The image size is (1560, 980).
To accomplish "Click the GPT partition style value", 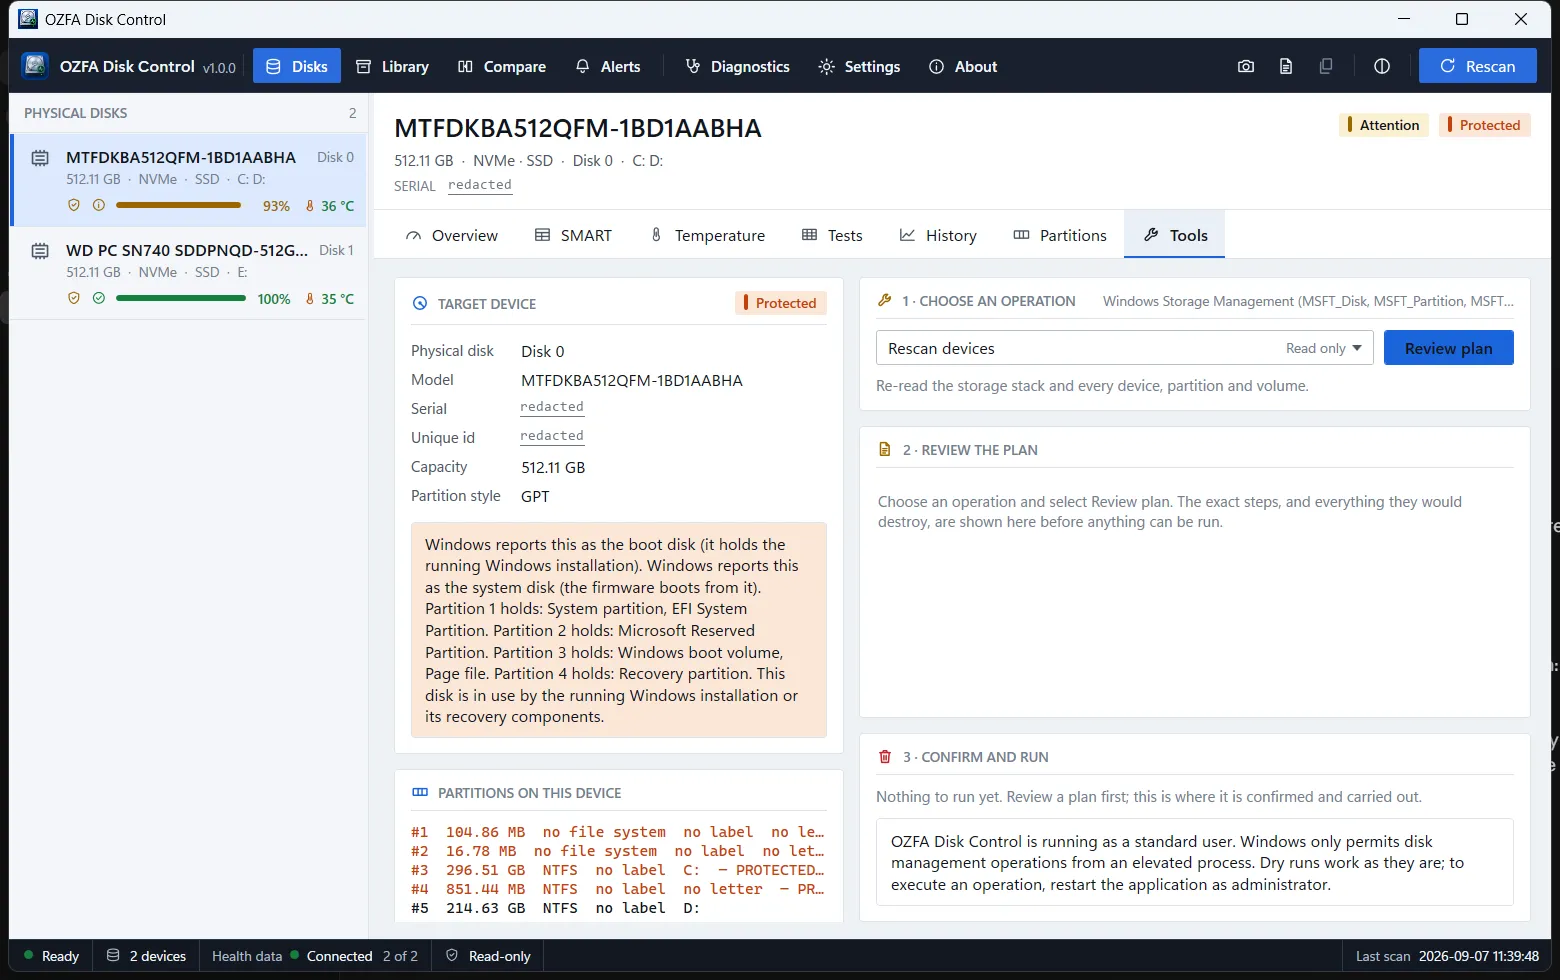I will pos(535,496).
